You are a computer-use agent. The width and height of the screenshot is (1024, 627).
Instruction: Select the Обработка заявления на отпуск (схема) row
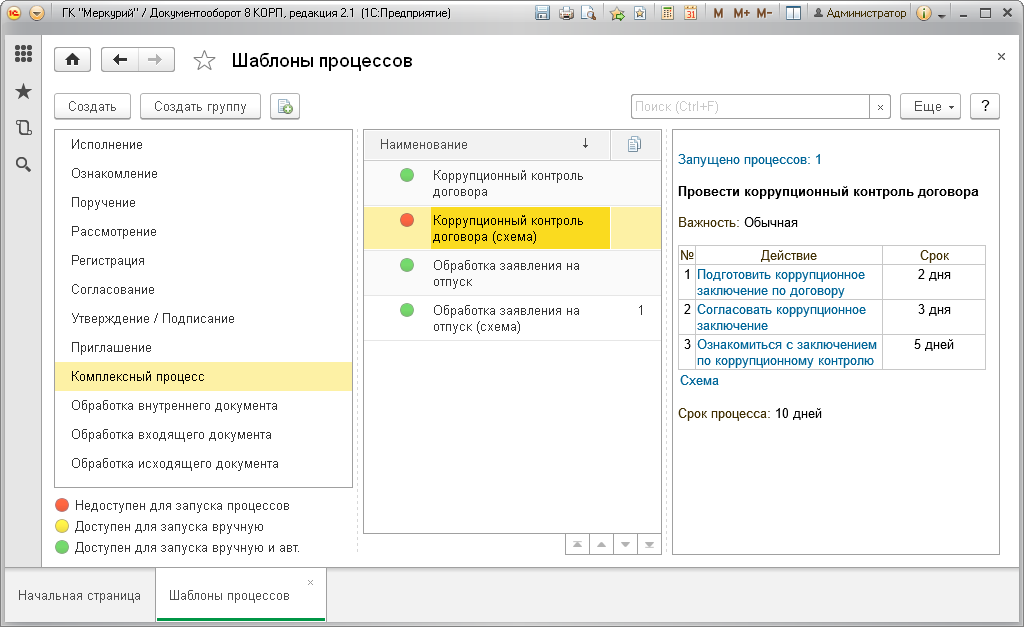[512, 318]
